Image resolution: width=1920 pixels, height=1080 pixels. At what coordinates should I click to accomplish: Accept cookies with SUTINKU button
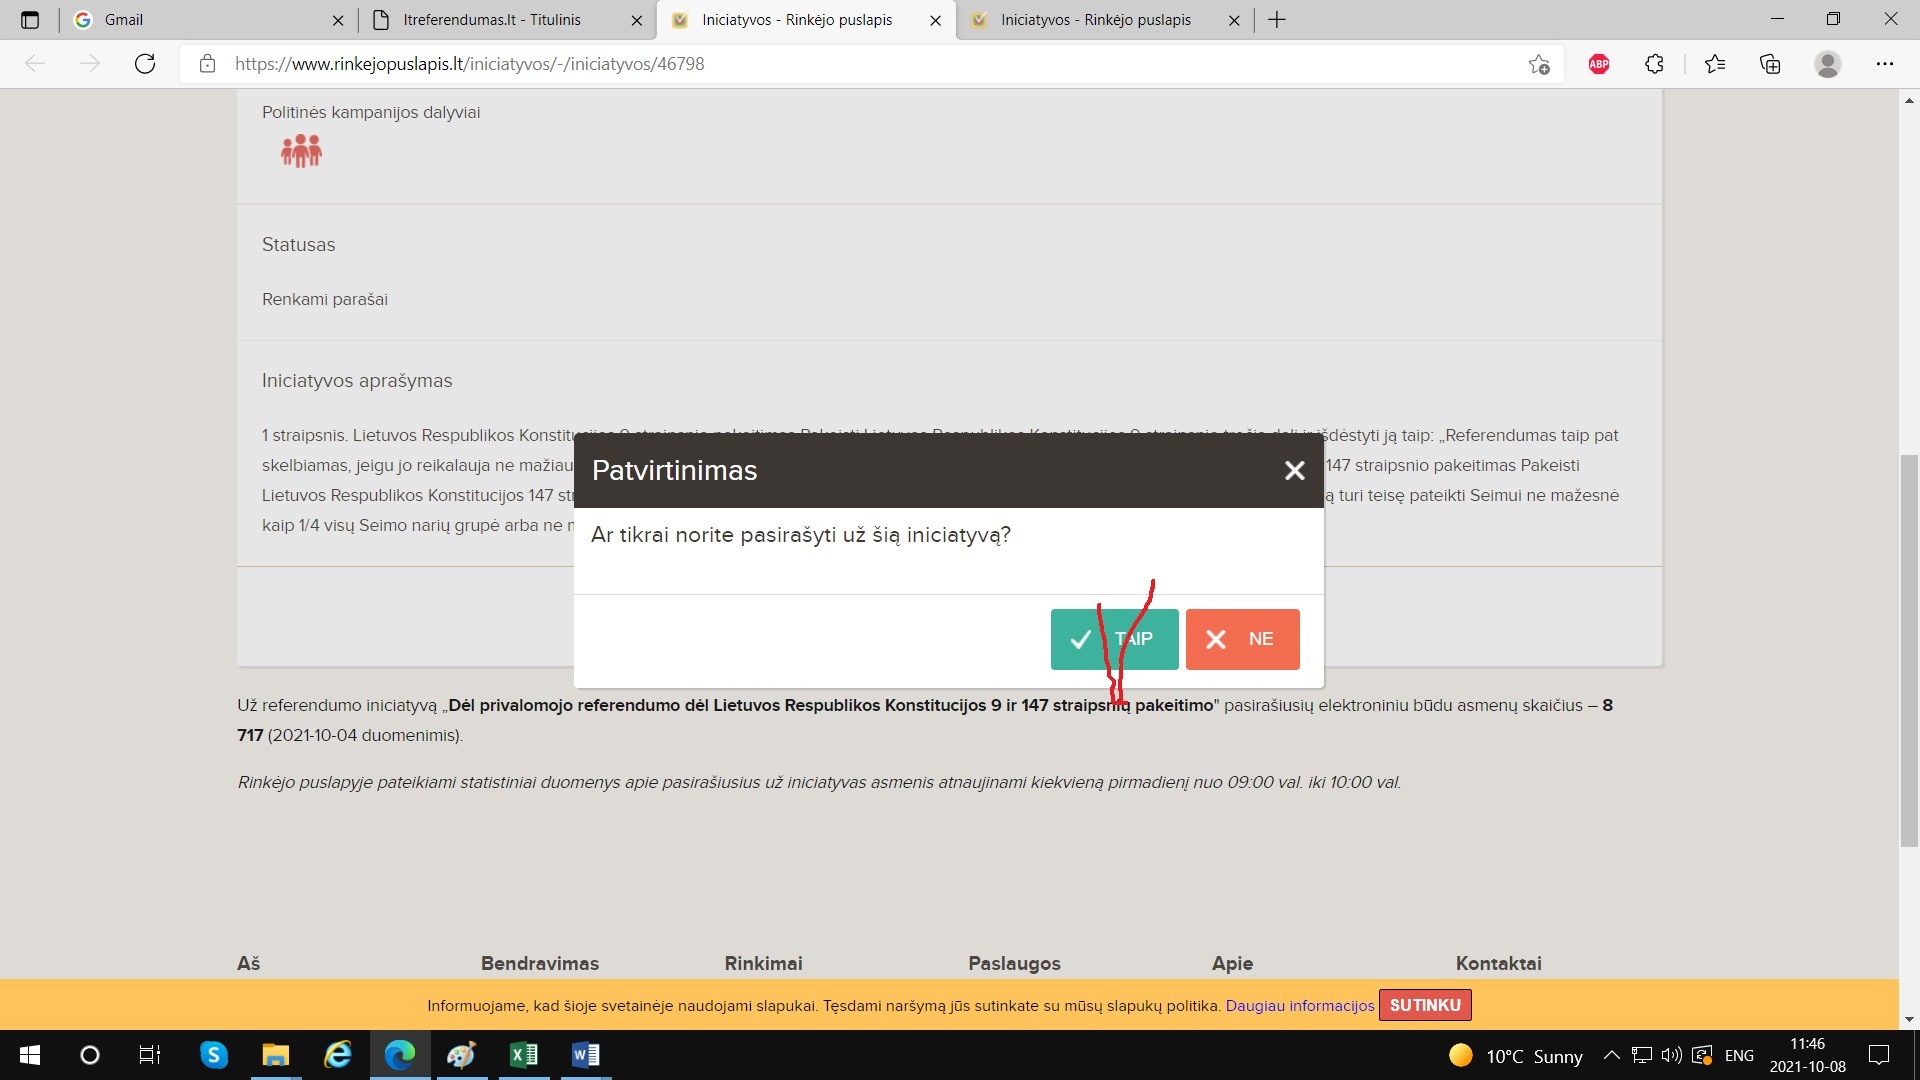1424,1005
